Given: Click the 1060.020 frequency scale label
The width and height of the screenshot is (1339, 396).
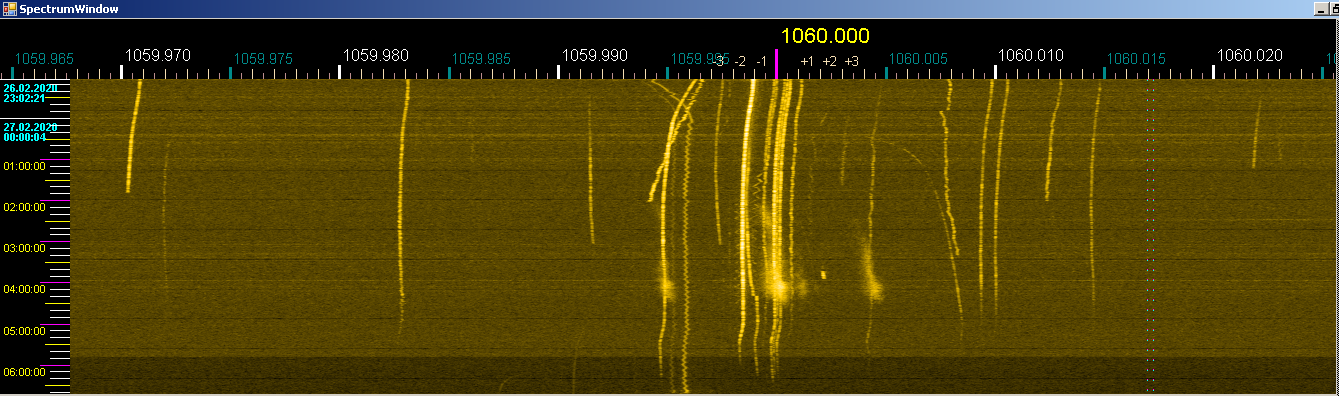Looking at the screenshot, I should pyautogui.click(x=1249, y=55).
